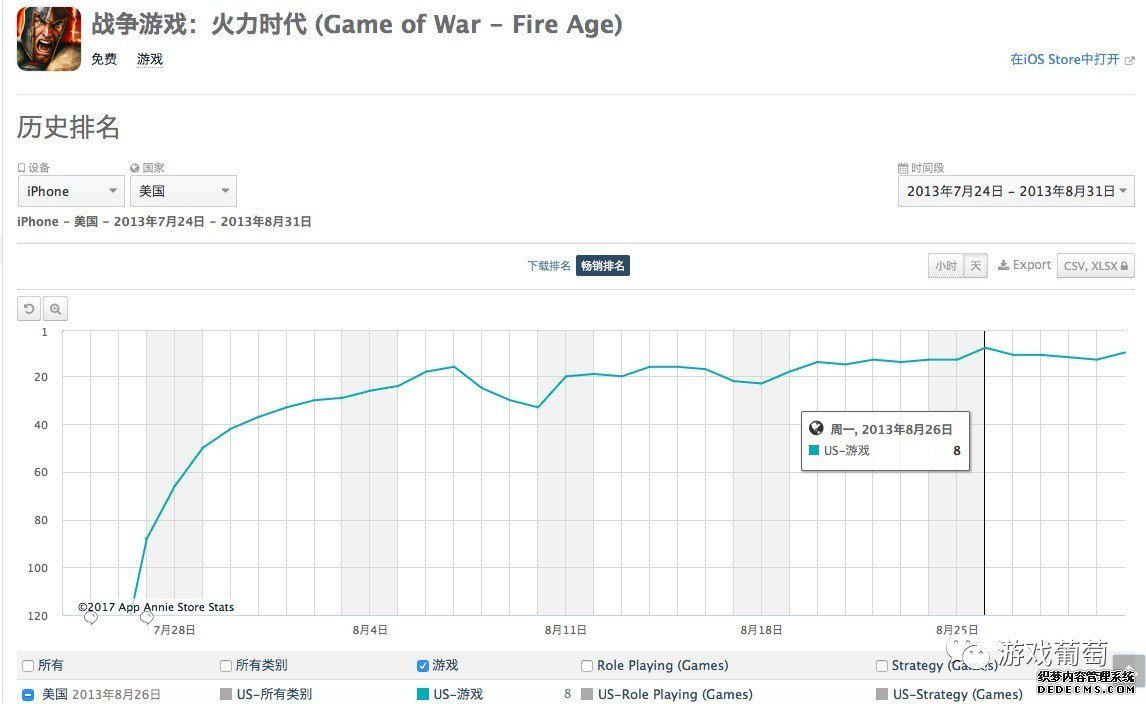Viewport: 1146px width, 704px height.
Task: Collapse the 美国 row minus icon
Action: pos(28,694)
